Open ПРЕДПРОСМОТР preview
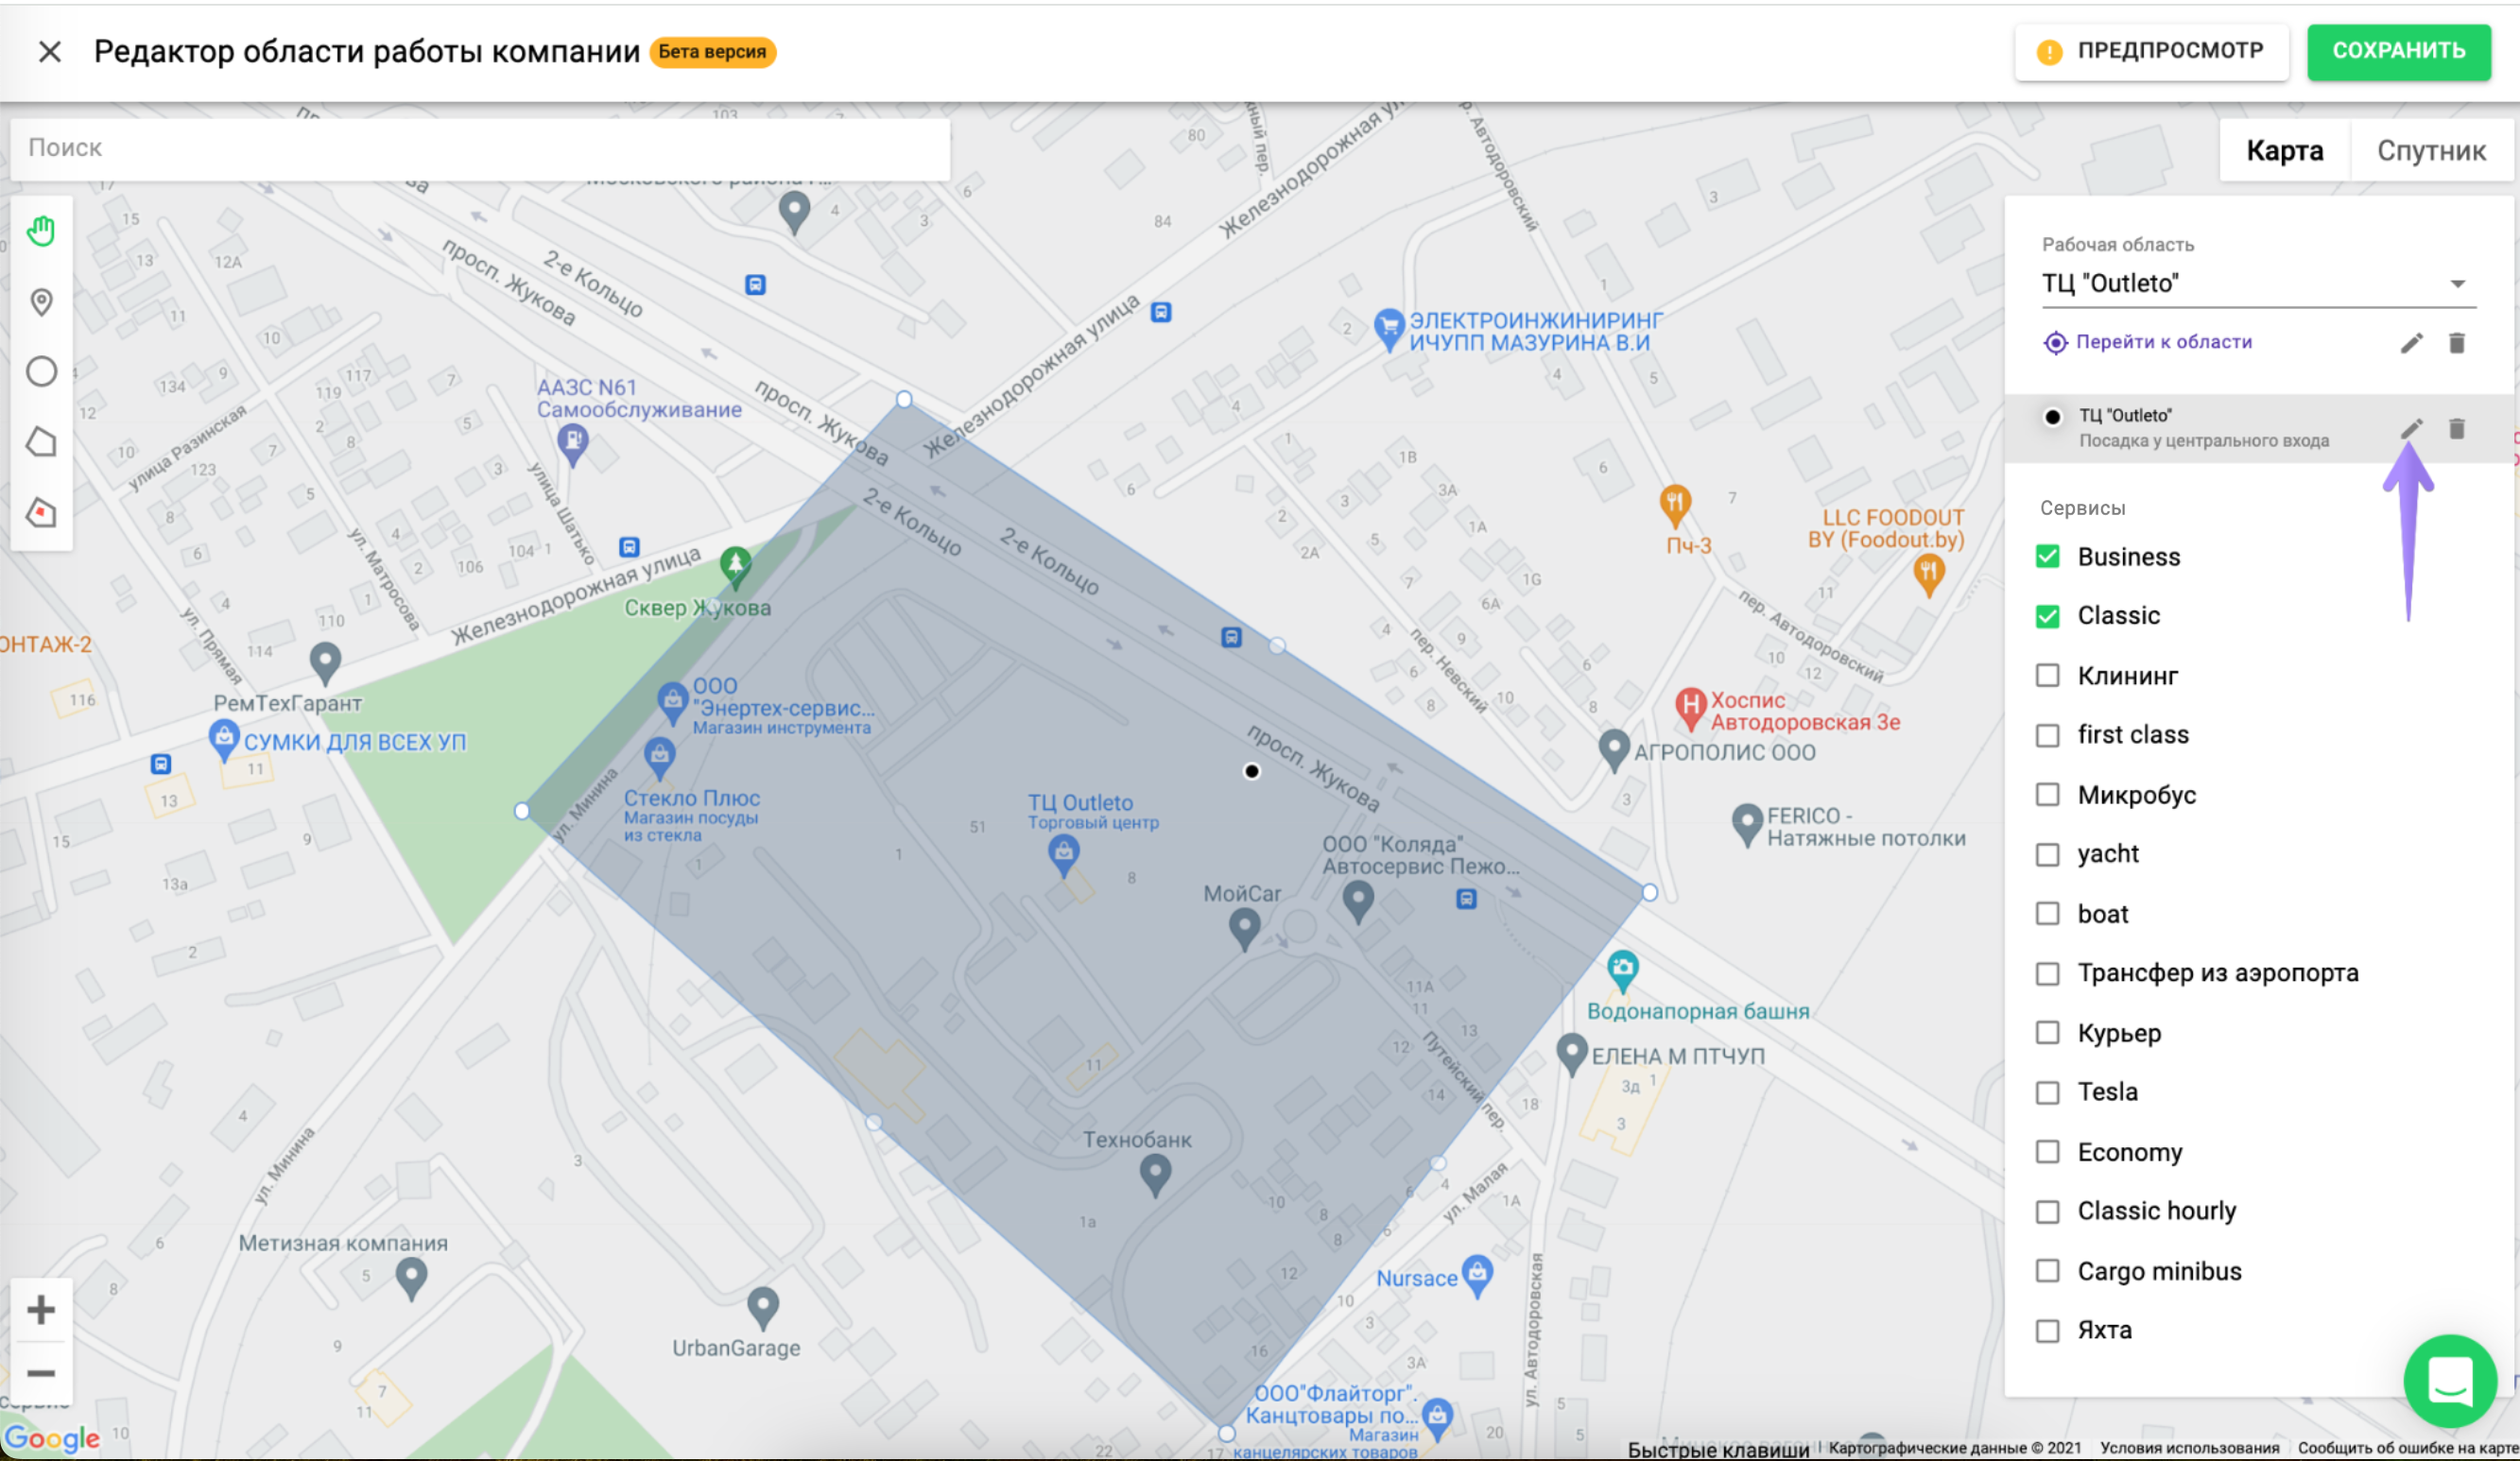Screen dimensions: 2520x1461 [2151, 51]
